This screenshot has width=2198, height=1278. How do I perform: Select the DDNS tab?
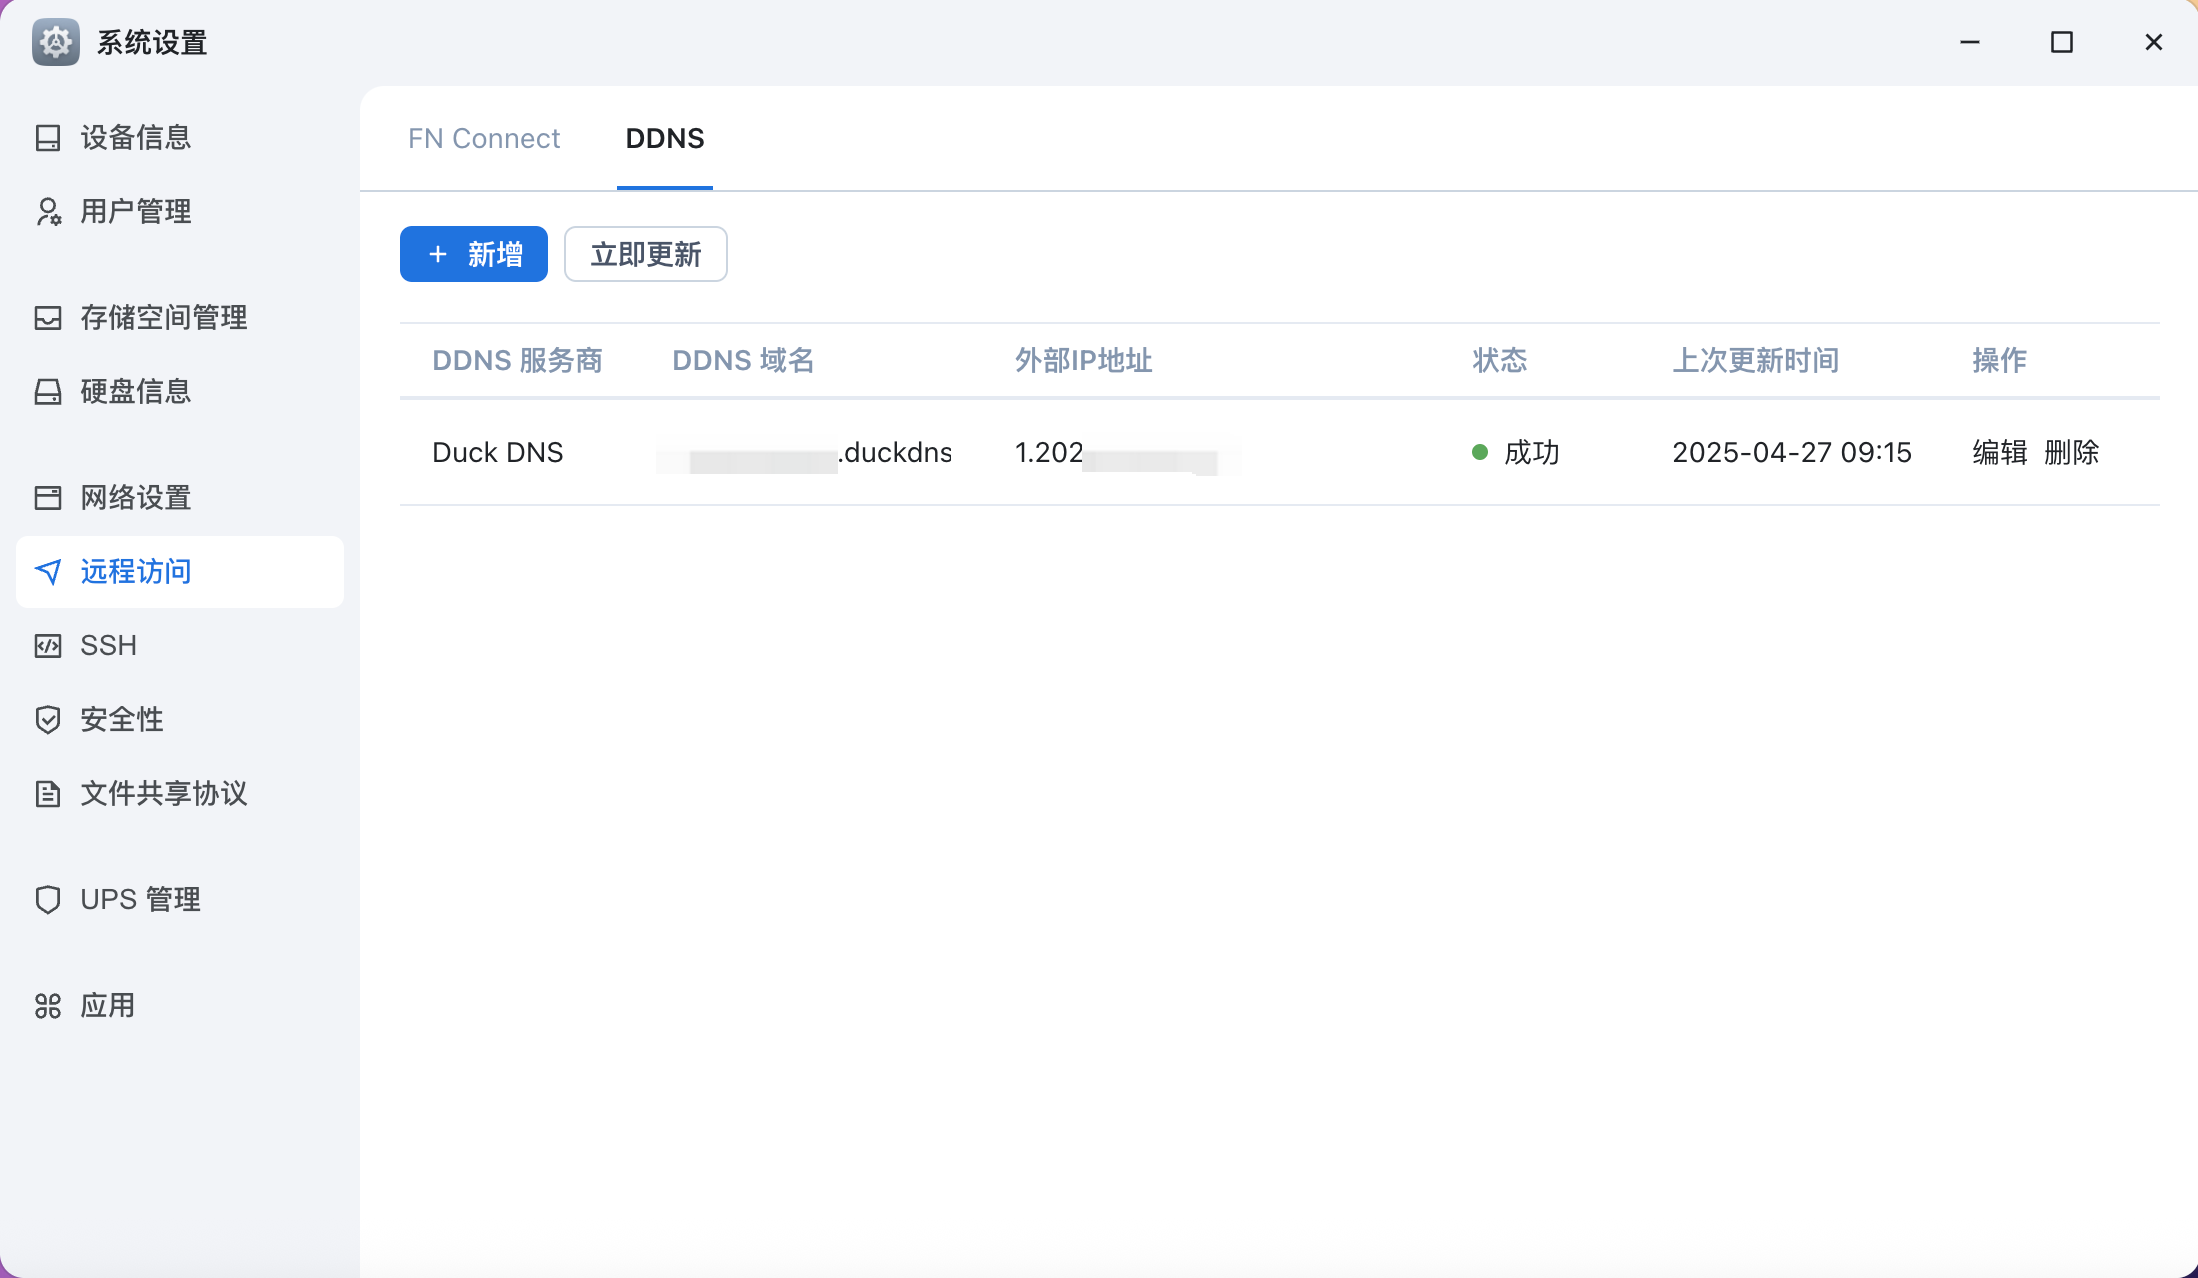[665, 138]
